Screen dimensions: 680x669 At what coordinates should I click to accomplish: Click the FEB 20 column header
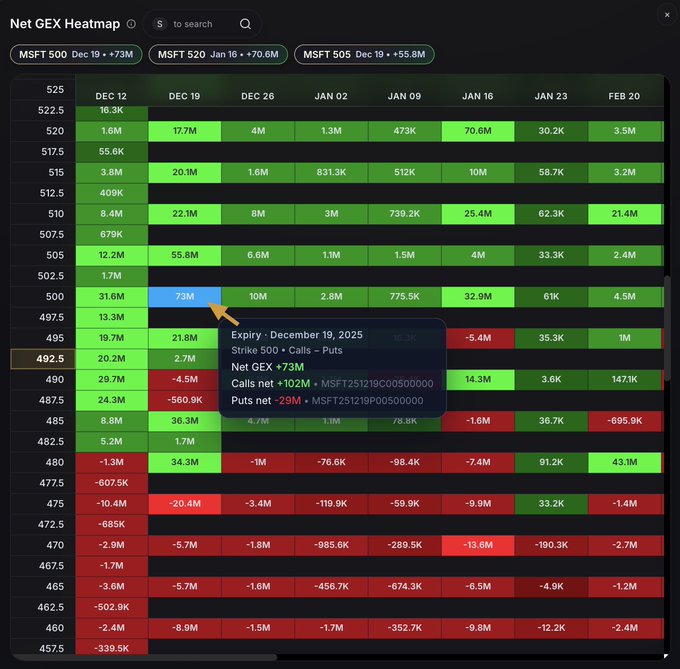(x=624, y=96)
